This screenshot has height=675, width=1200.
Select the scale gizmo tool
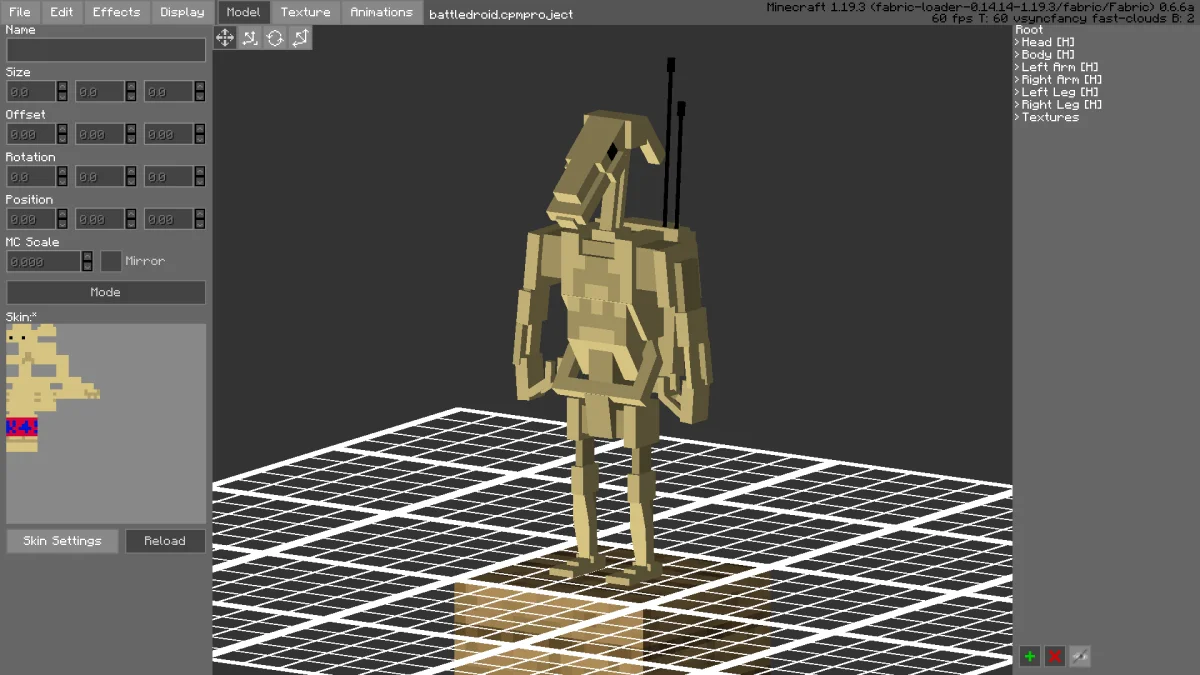[x=250, y=37]
